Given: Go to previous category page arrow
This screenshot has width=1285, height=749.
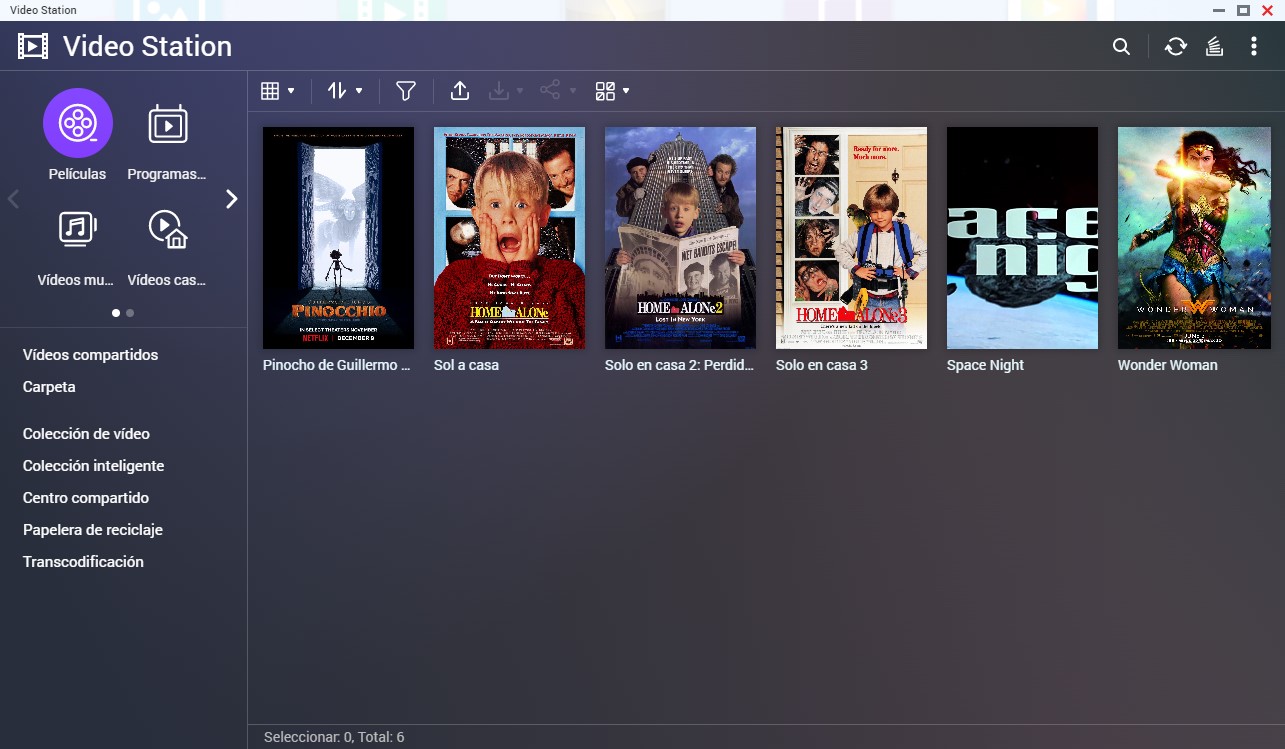Looking at the screenshot, I should pyautogui.click(x=13, y=199).
